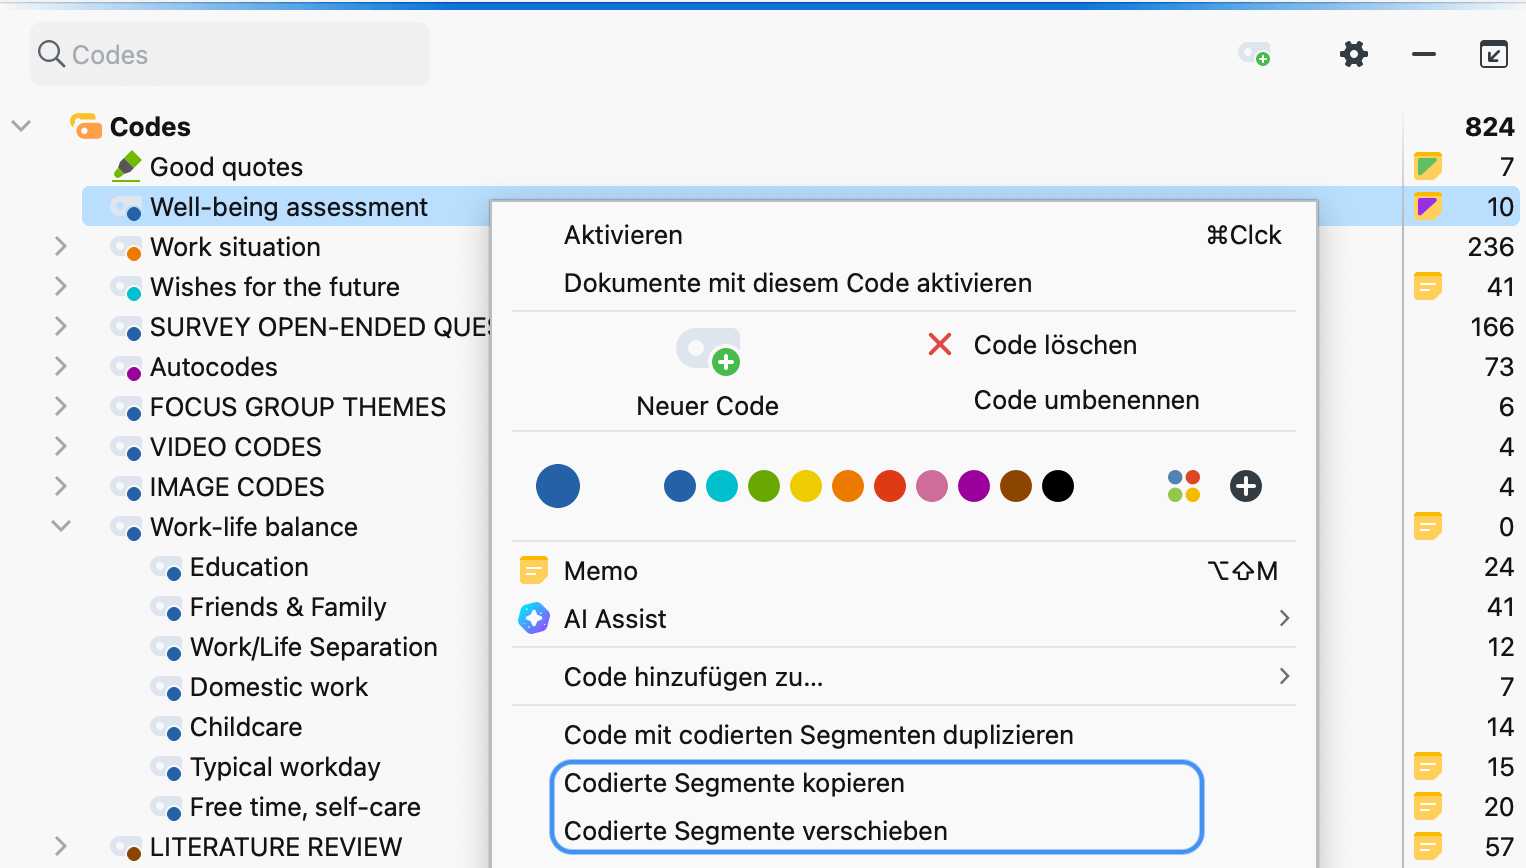Collapse the Codes root node
The height and width of the screenshot is (868, 1526).
pos(21,126)
